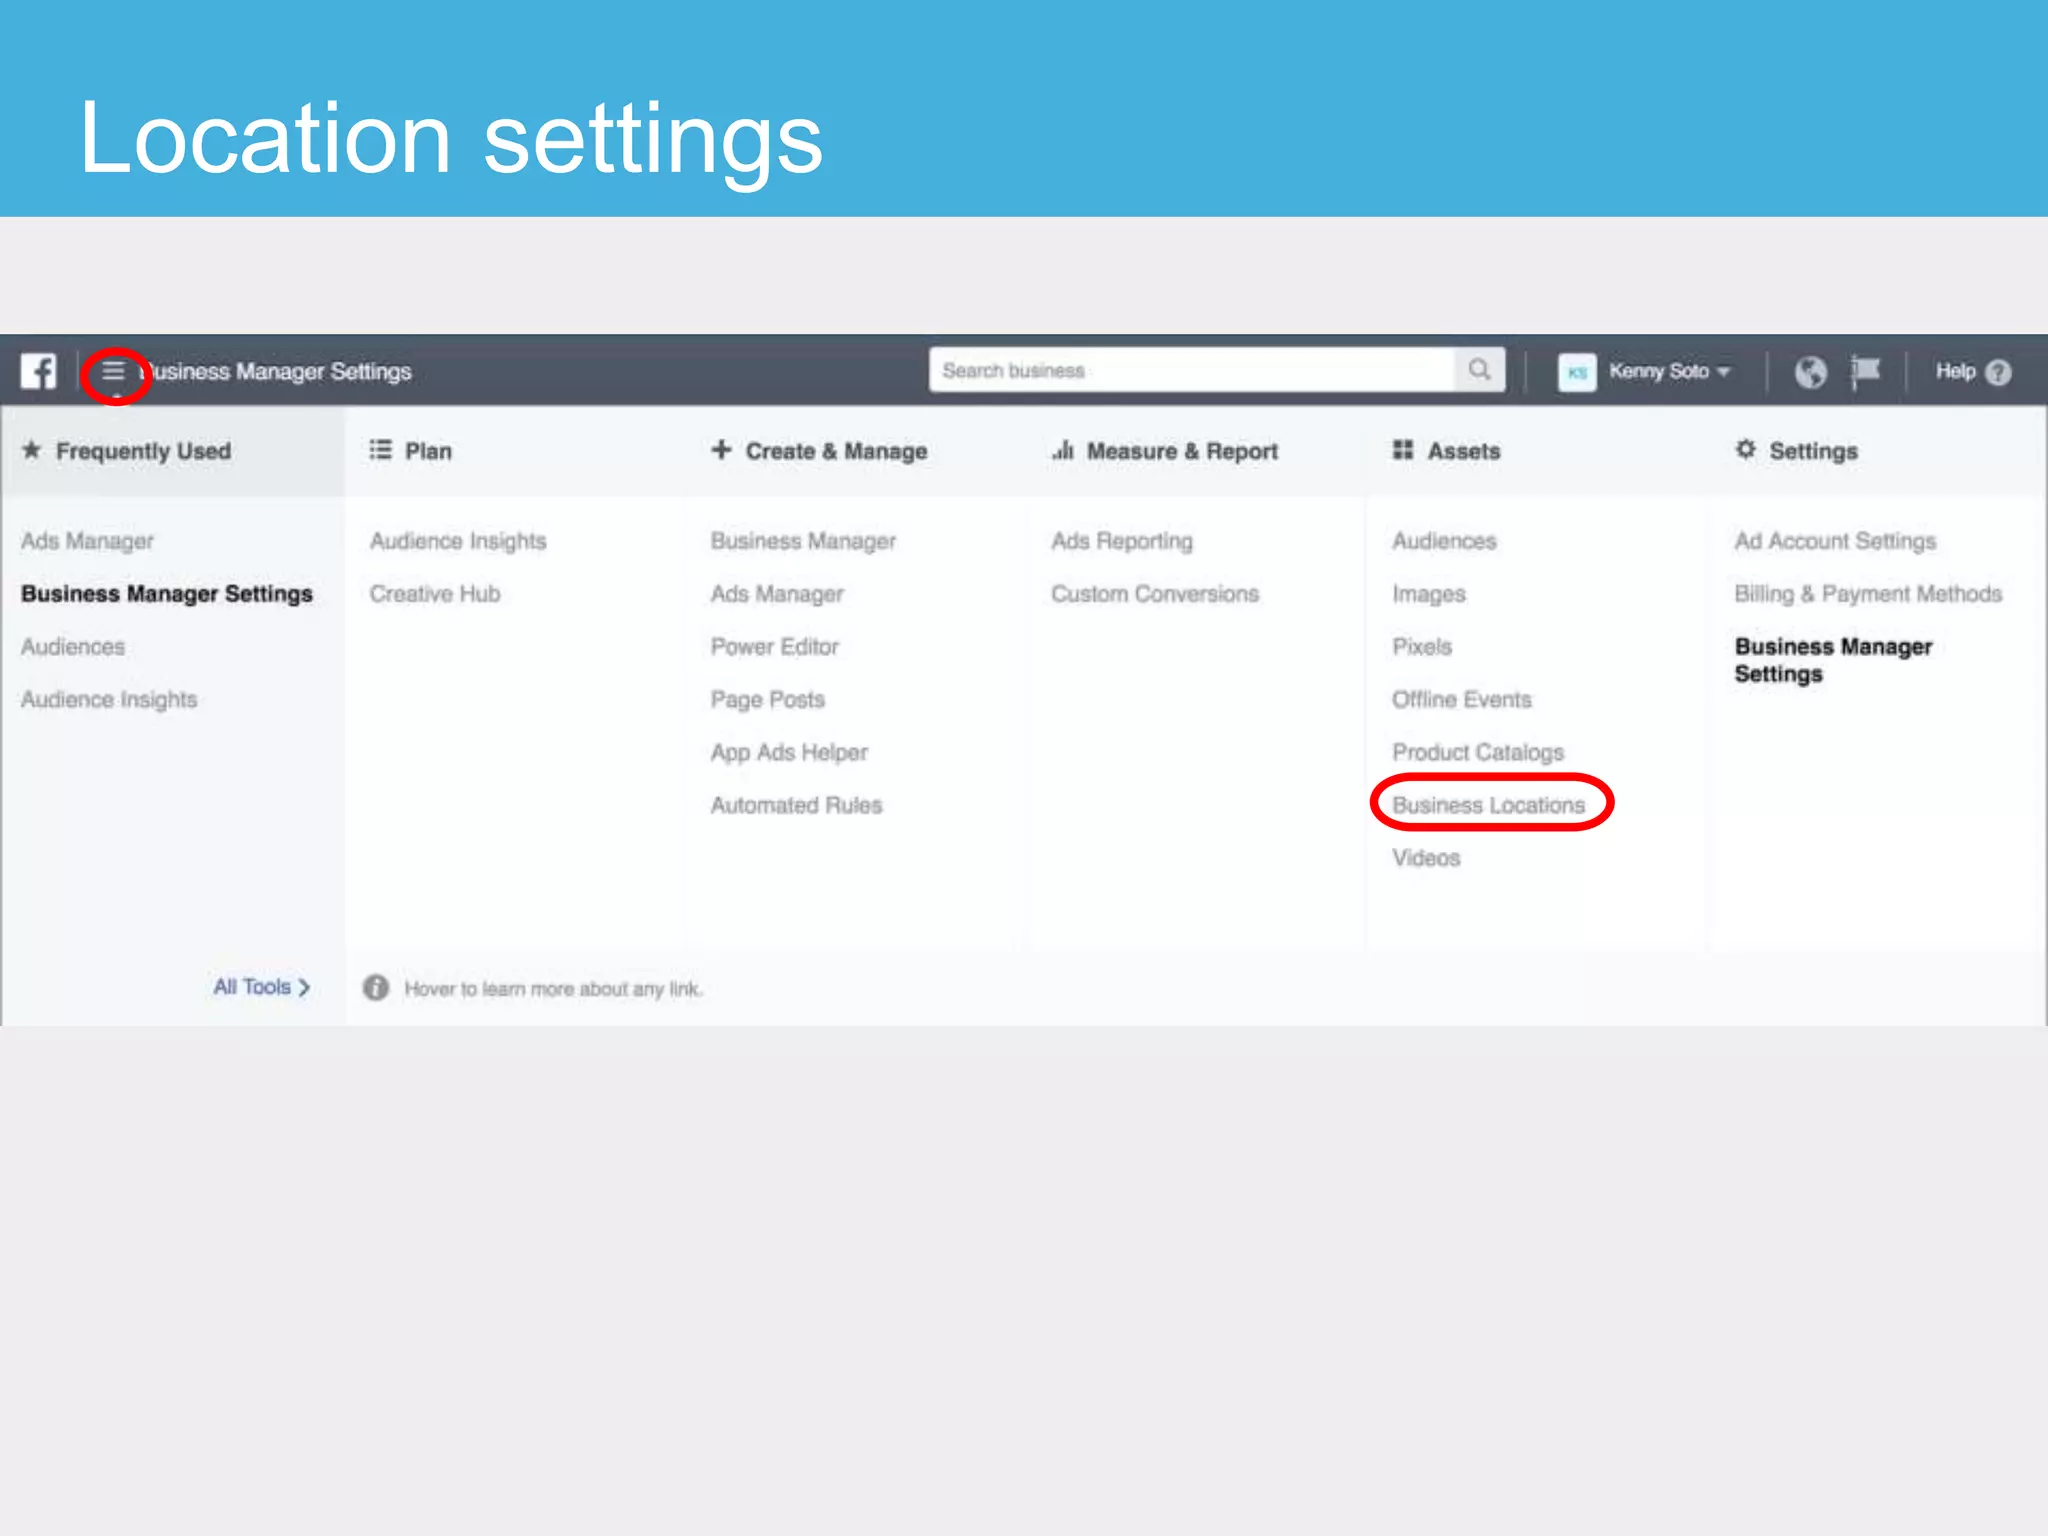2048x1536 pixels.
Task: Open Ads Reporting
Action: [x=1122, y=541]
